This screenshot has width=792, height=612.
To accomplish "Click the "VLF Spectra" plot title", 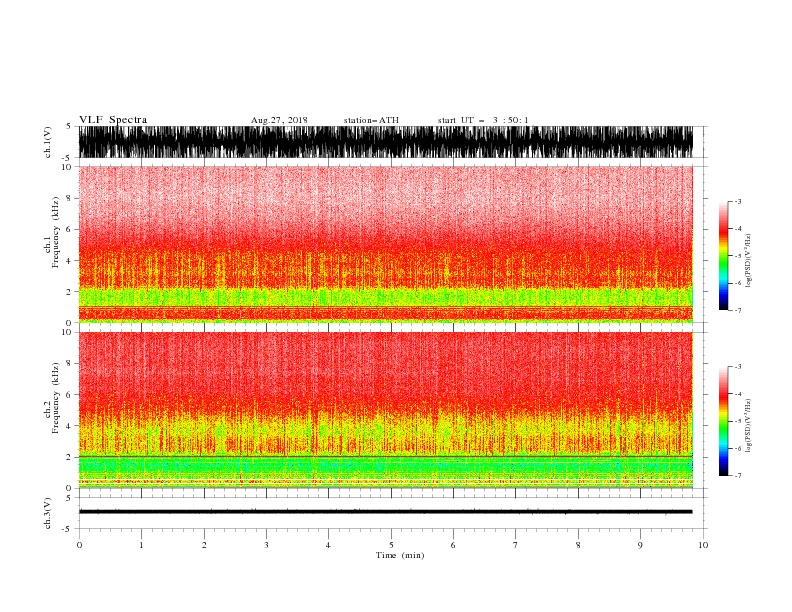I will click(x=113, y=120).
